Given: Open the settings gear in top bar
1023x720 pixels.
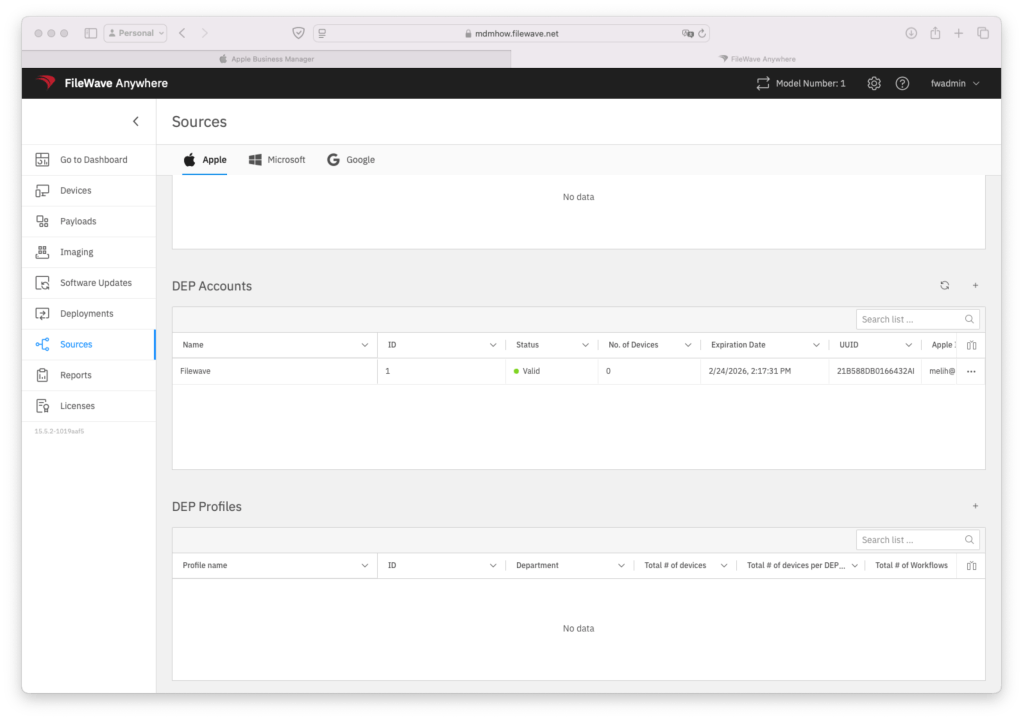Looking at the screenshot, I should click(x=873, y=84).
